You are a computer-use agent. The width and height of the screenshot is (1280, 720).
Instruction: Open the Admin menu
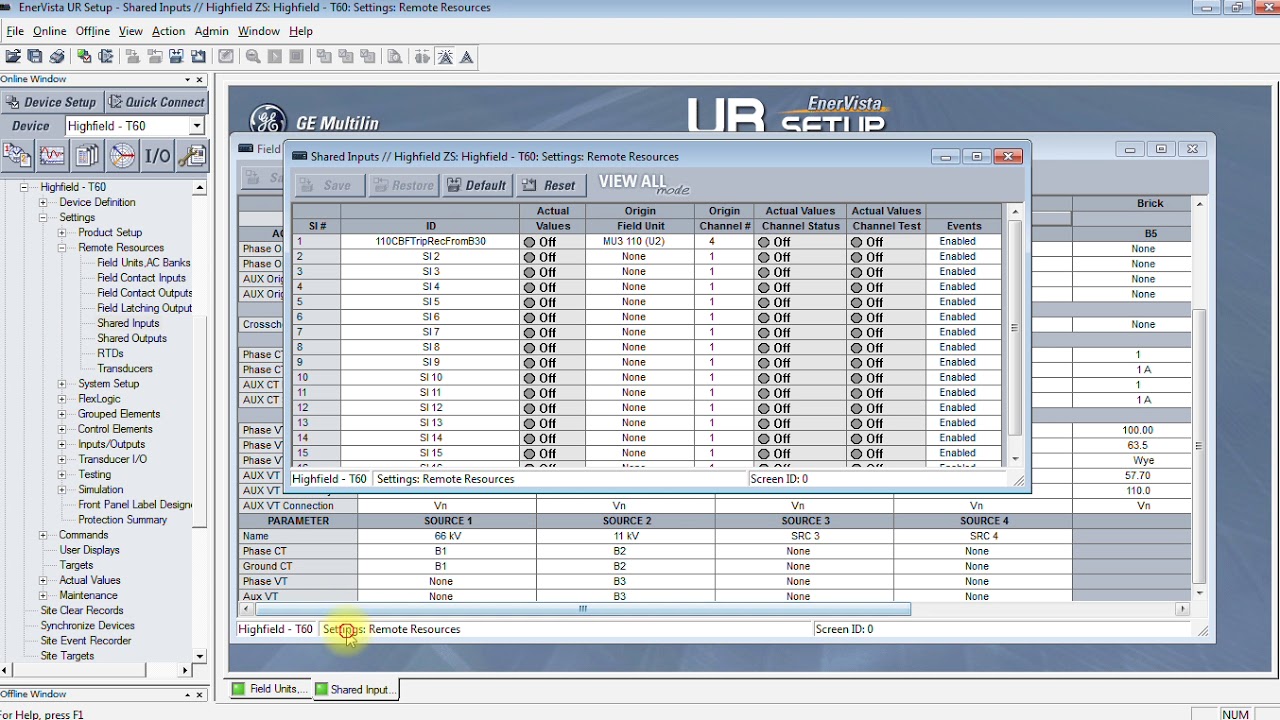pyautogui.click(x=211, y=31)
